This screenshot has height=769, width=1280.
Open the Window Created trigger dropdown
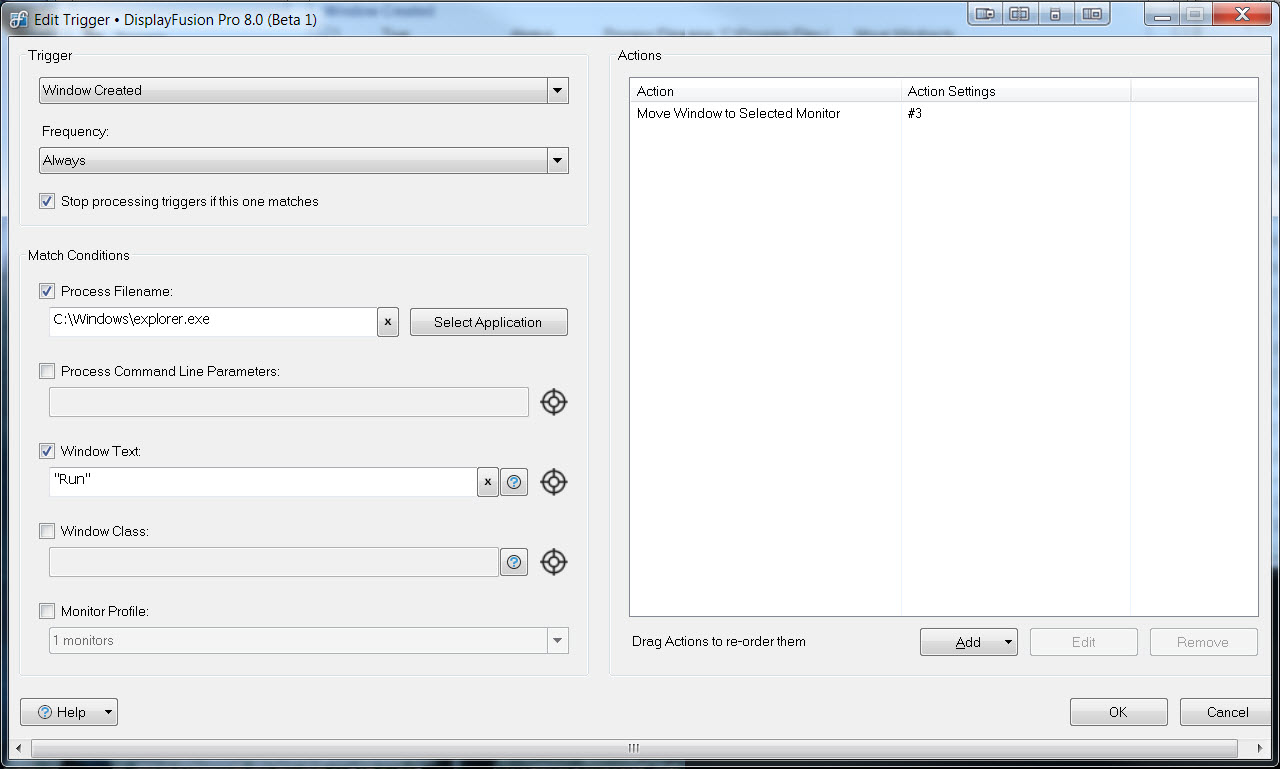tap(557, 91)
